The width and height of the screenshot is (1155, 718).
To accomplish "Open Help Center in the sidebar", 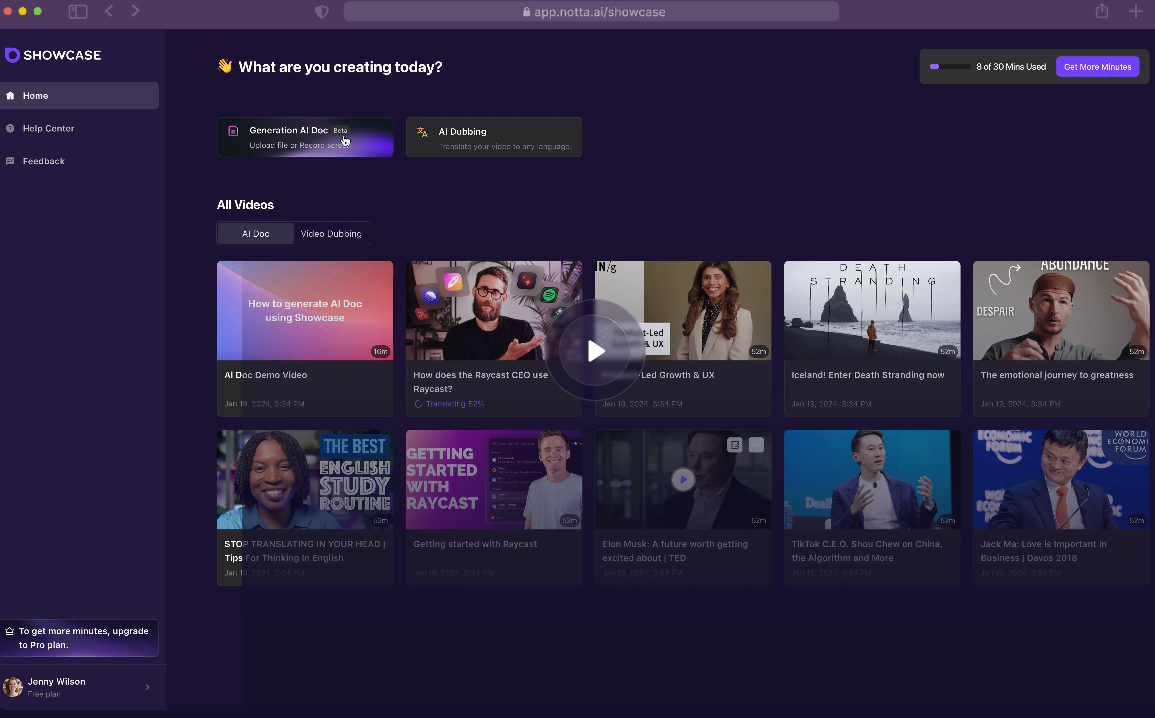I will pyautogui.click(x=80, y=128).
